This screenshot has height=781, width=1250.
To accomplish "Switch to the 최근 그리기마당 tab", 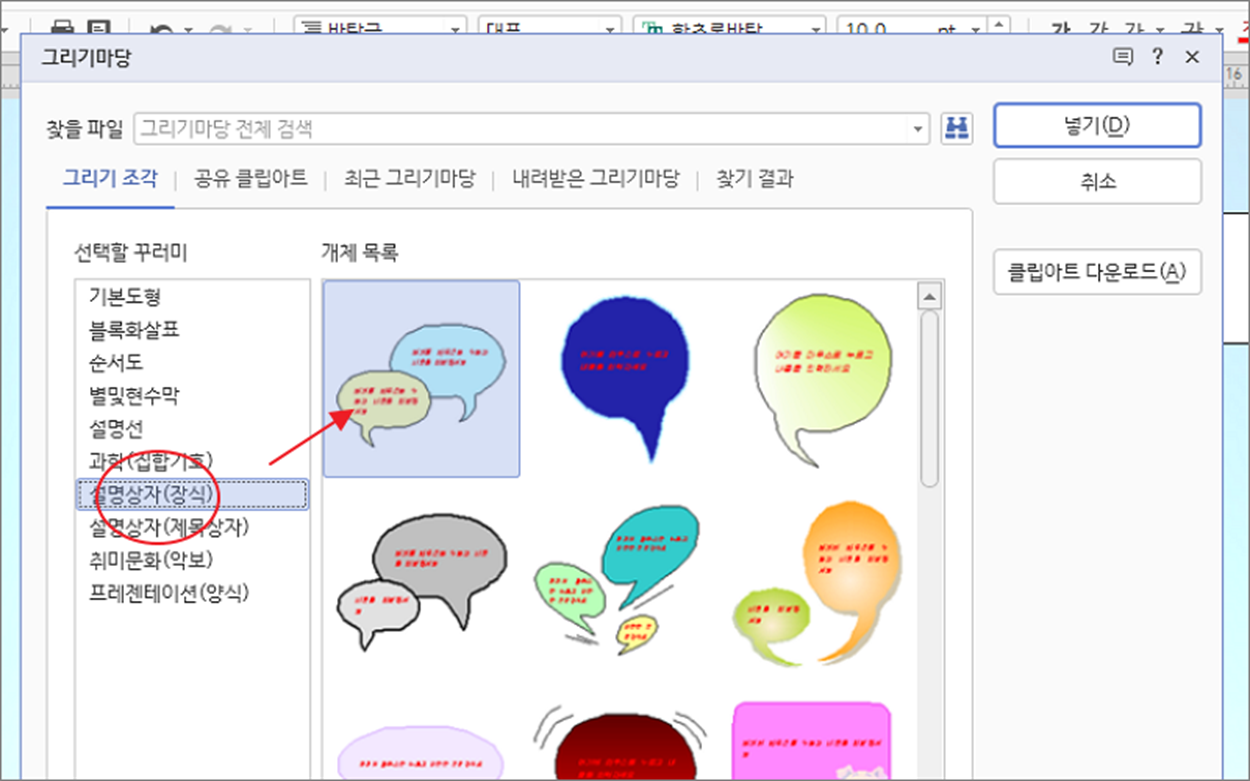I will [409, 180].
